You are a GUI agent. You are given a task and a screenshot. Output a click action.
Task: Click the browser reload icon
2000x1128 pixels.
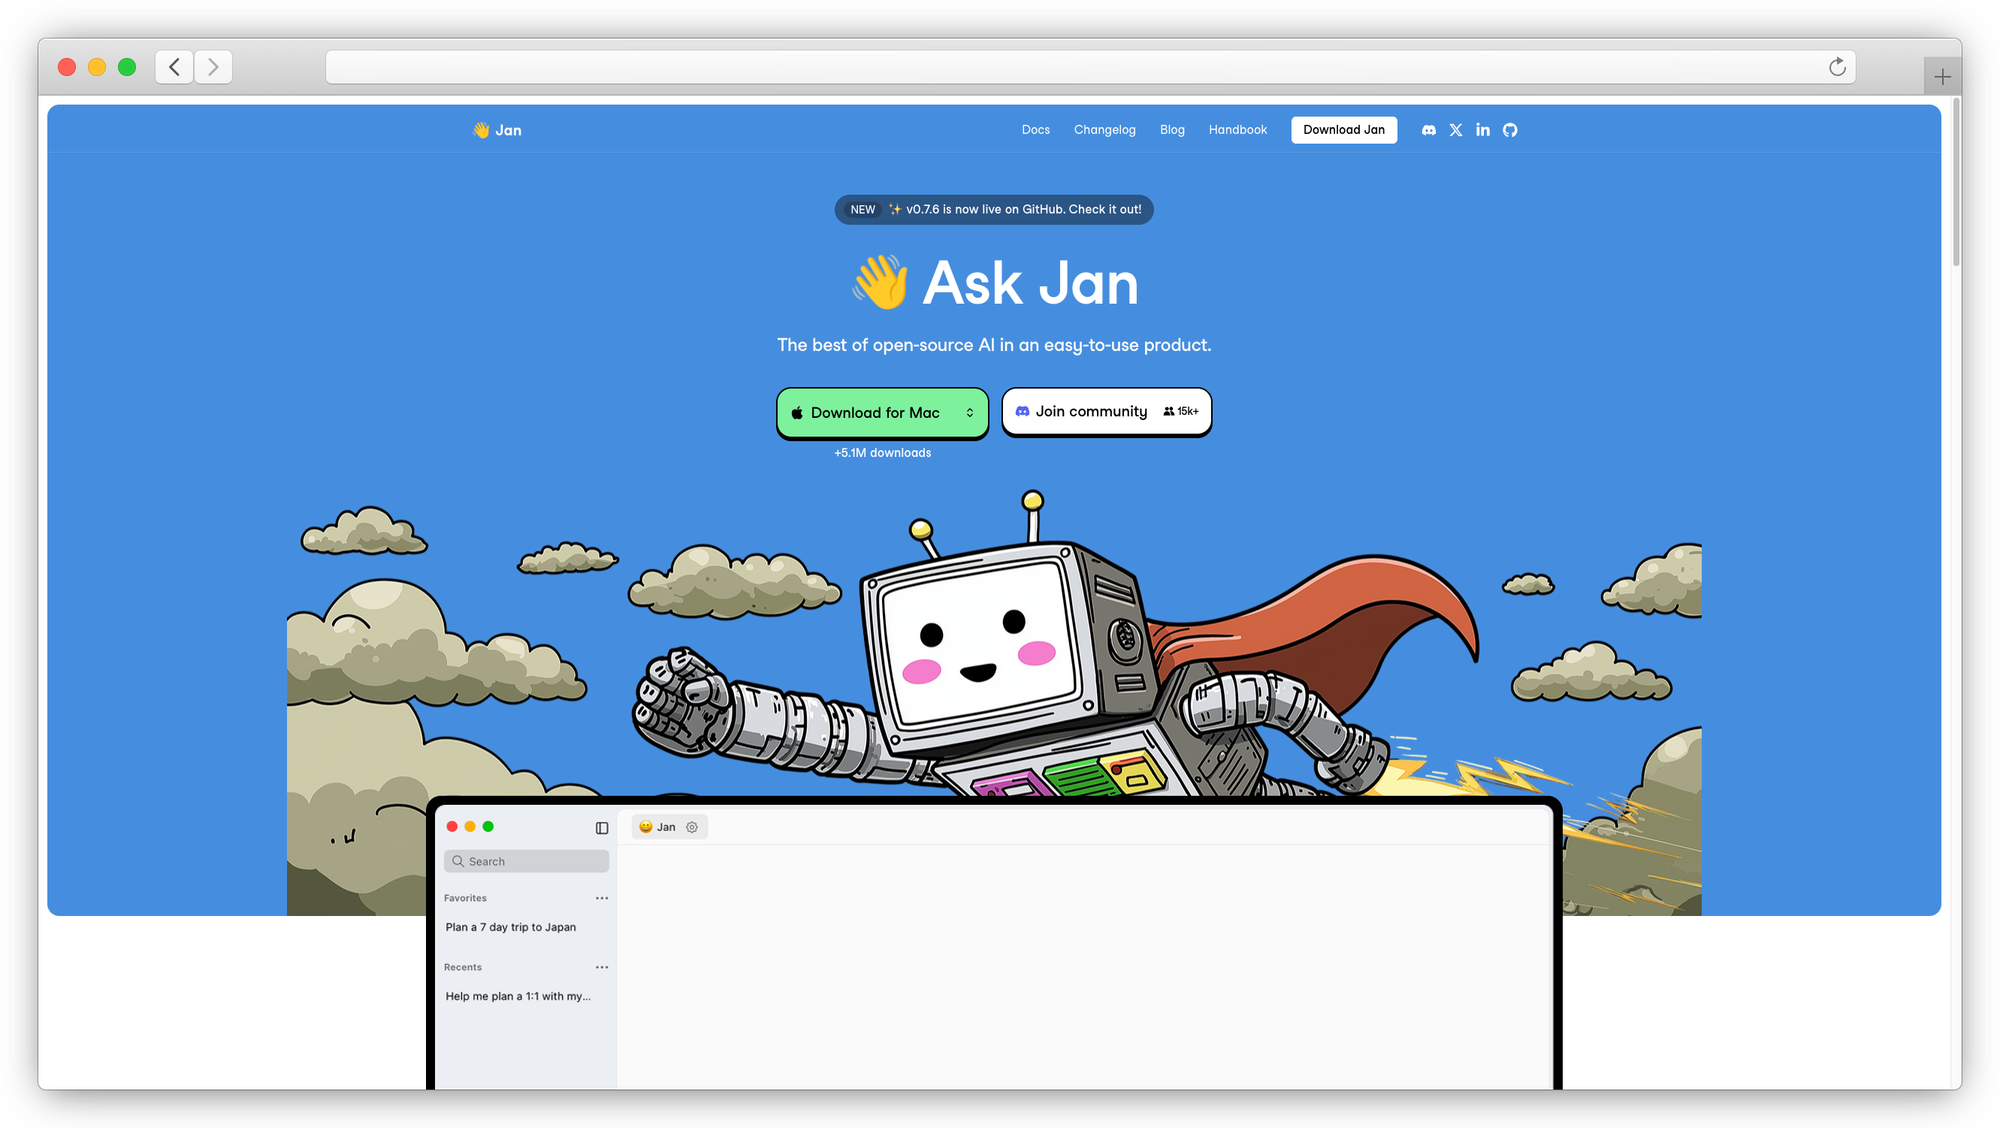[1837, 67]
